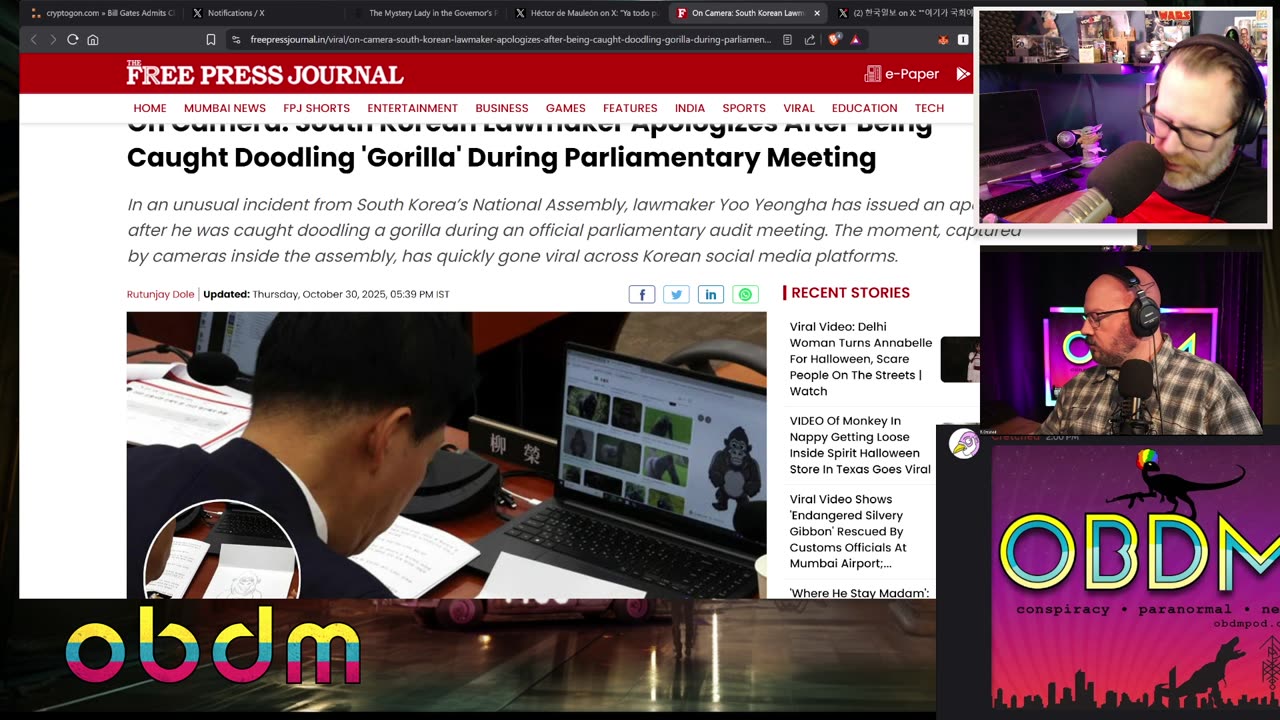Open the browser home page icon
The height and width of the screenshot is (720, 1280).
(x=93, y=39)
